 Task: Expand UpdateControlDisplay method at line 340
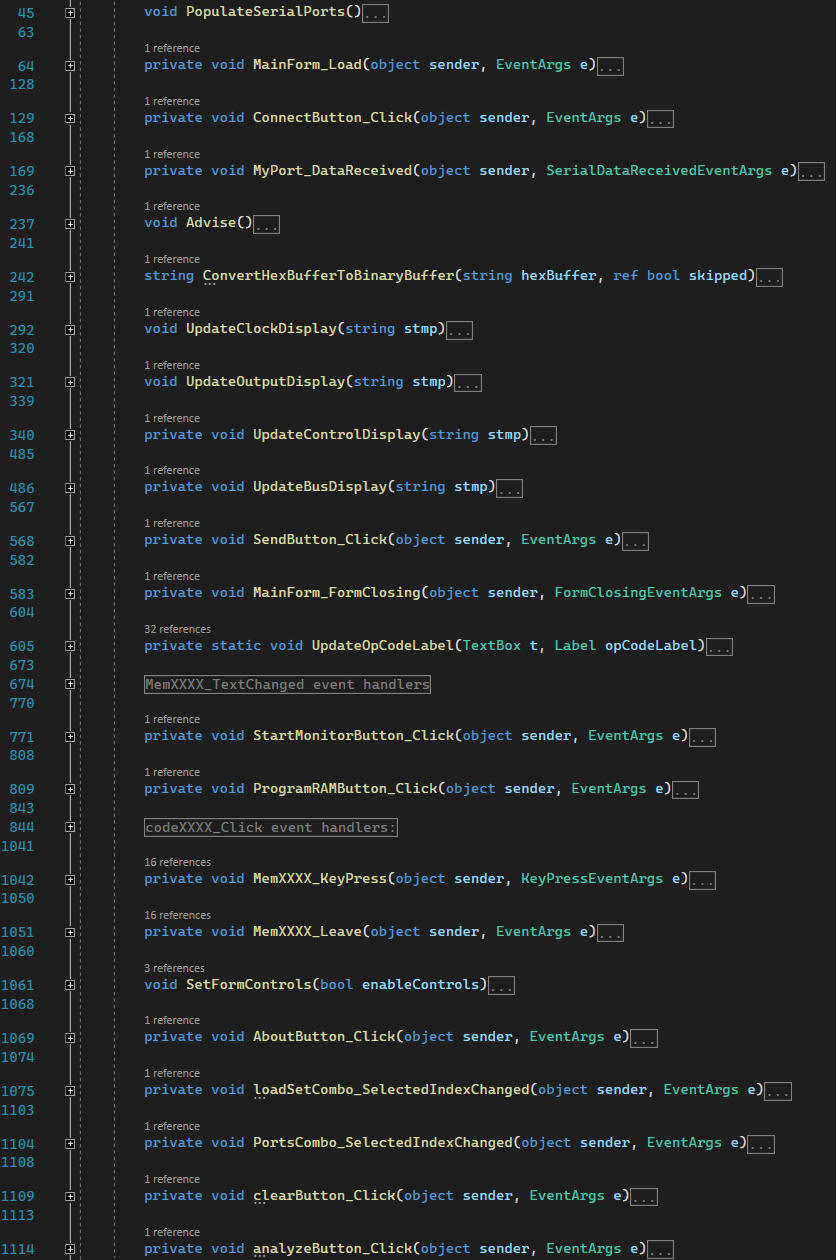tap(70, 436)
